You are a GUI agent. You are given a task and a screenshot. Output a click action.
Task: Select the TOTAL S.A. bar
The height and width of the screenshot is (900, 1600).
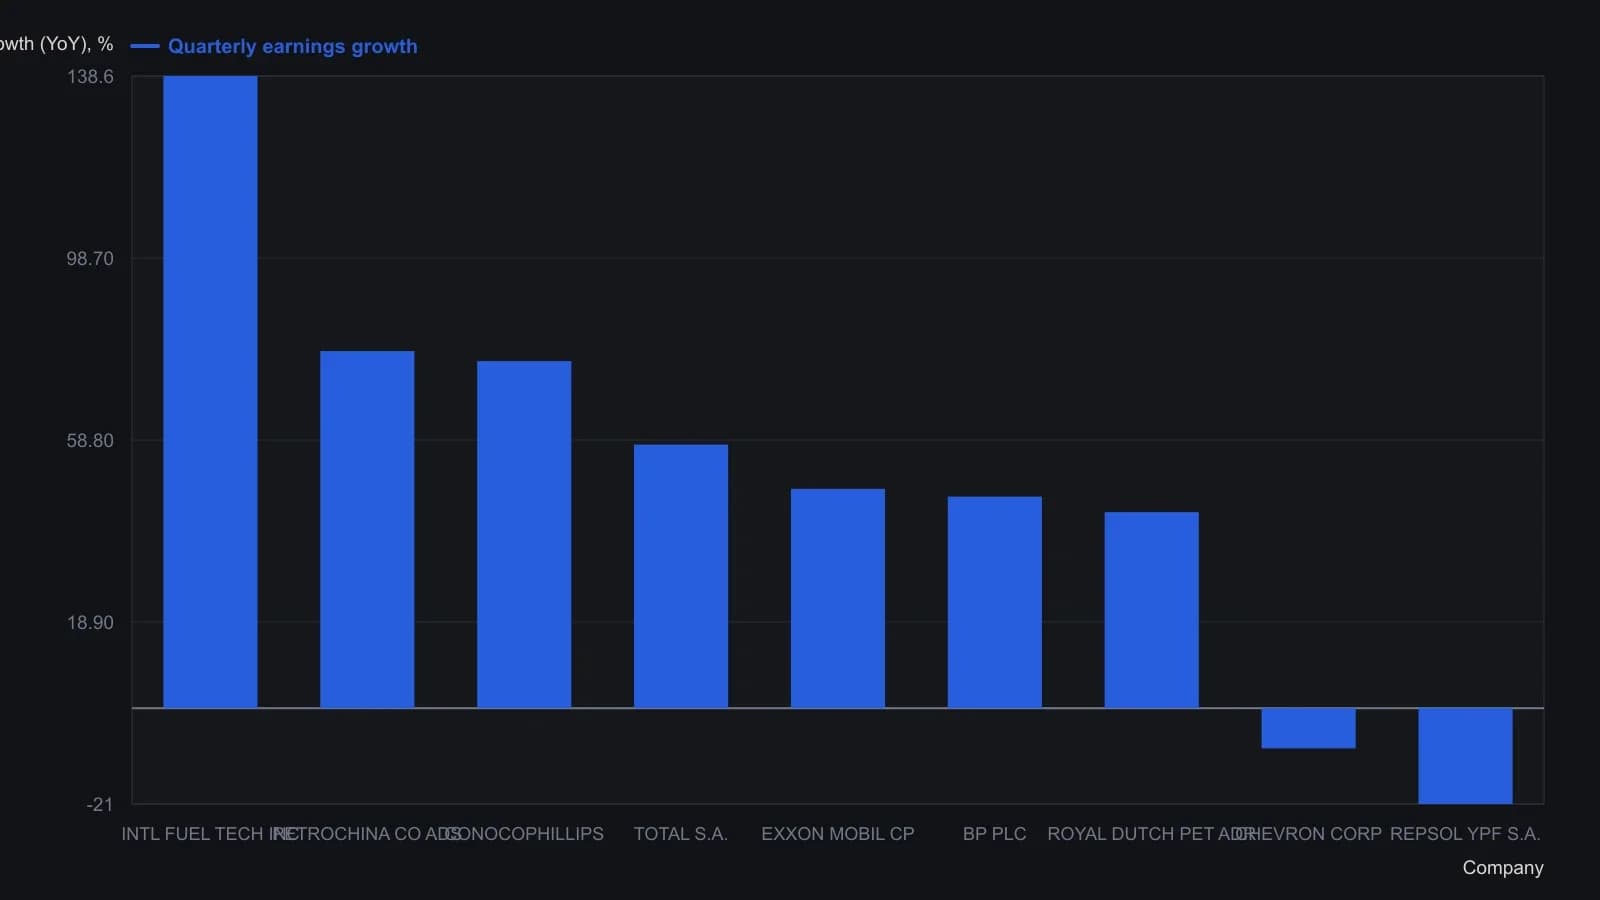681,576
